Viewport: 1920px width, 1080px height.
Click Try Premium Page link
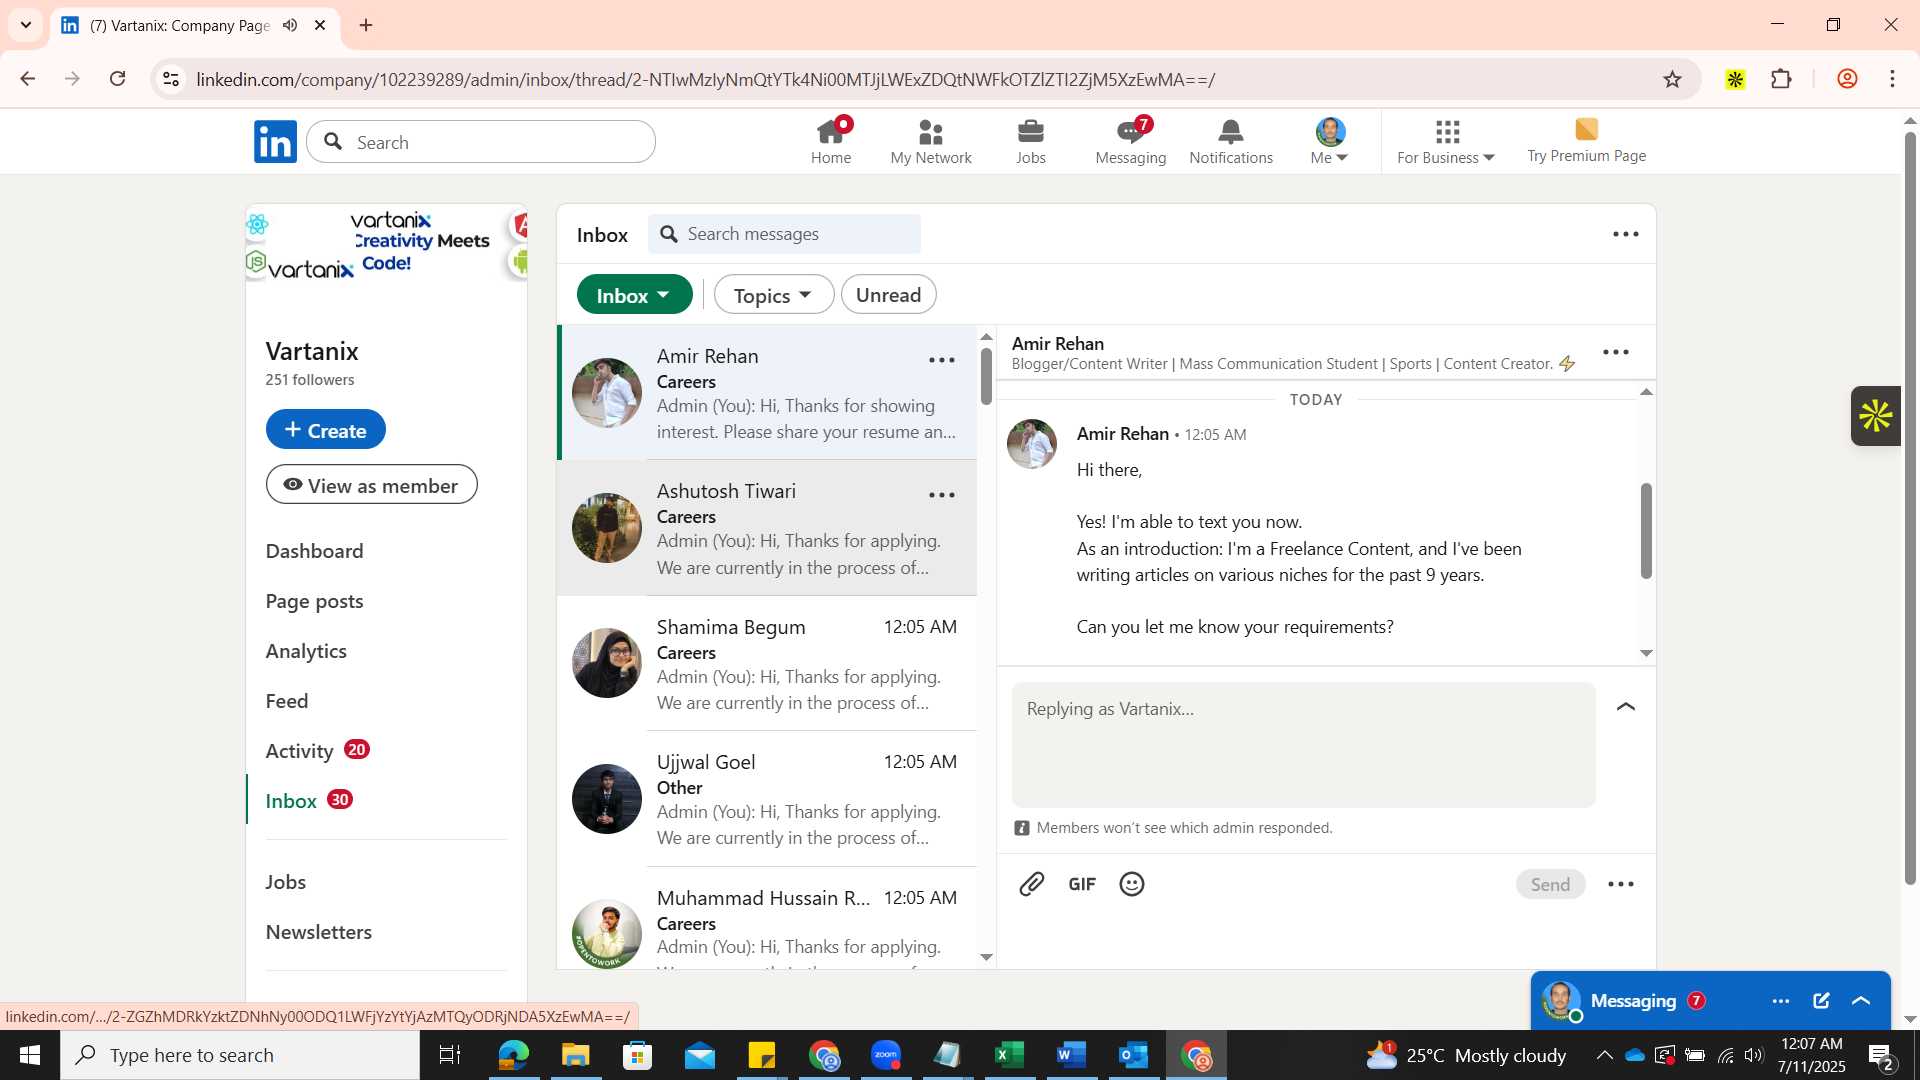1586,141
